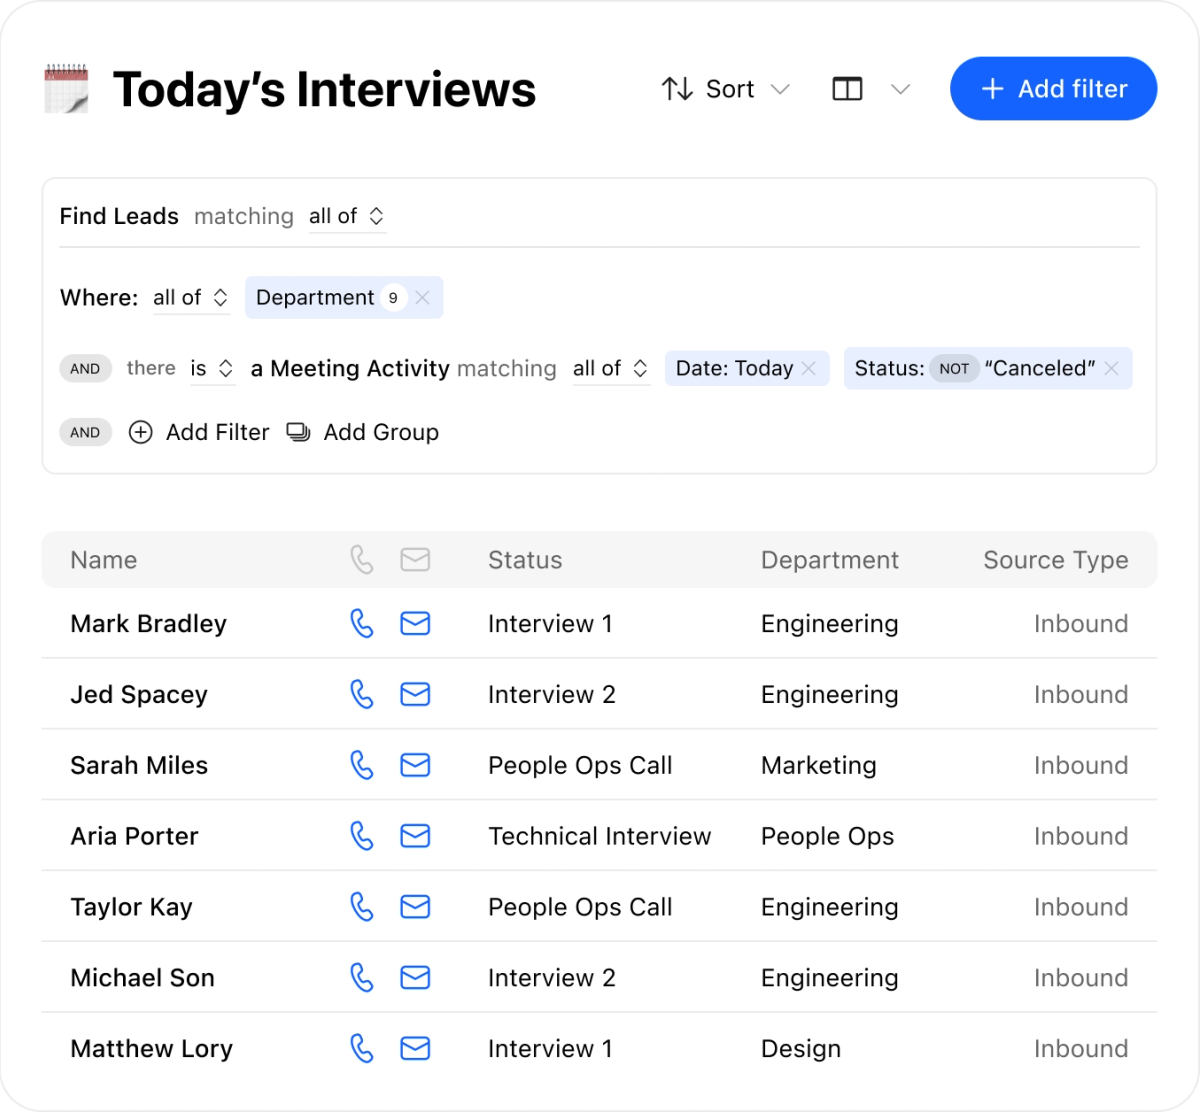1200x1112 pixels.
Task: Remove the Status NOT Canceled filter chip
Action: (1112, 369)
